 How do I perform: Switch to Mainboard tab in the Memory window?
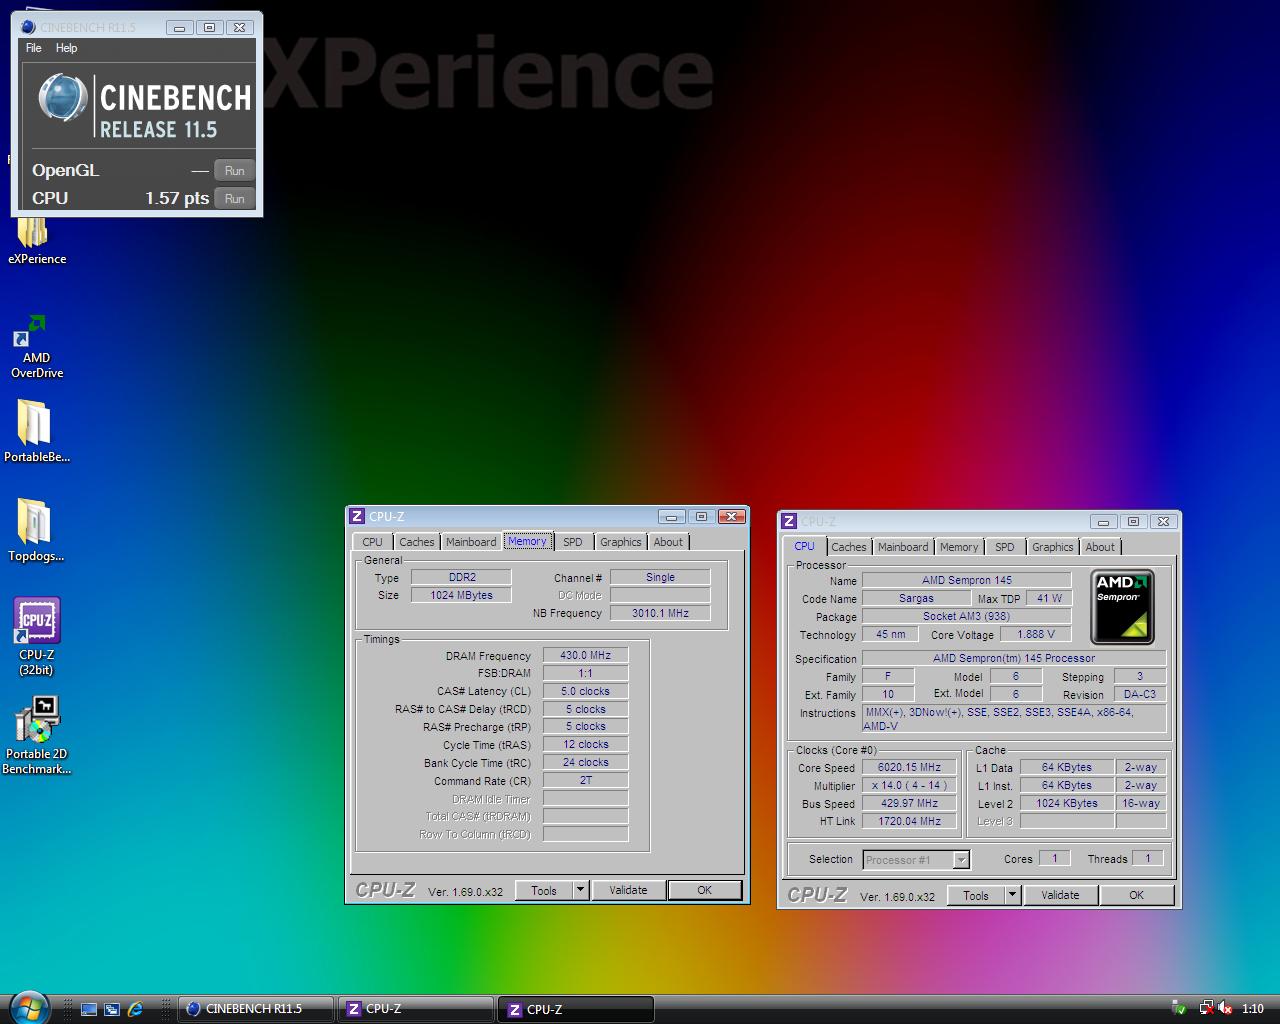click(x=471, y=542)
